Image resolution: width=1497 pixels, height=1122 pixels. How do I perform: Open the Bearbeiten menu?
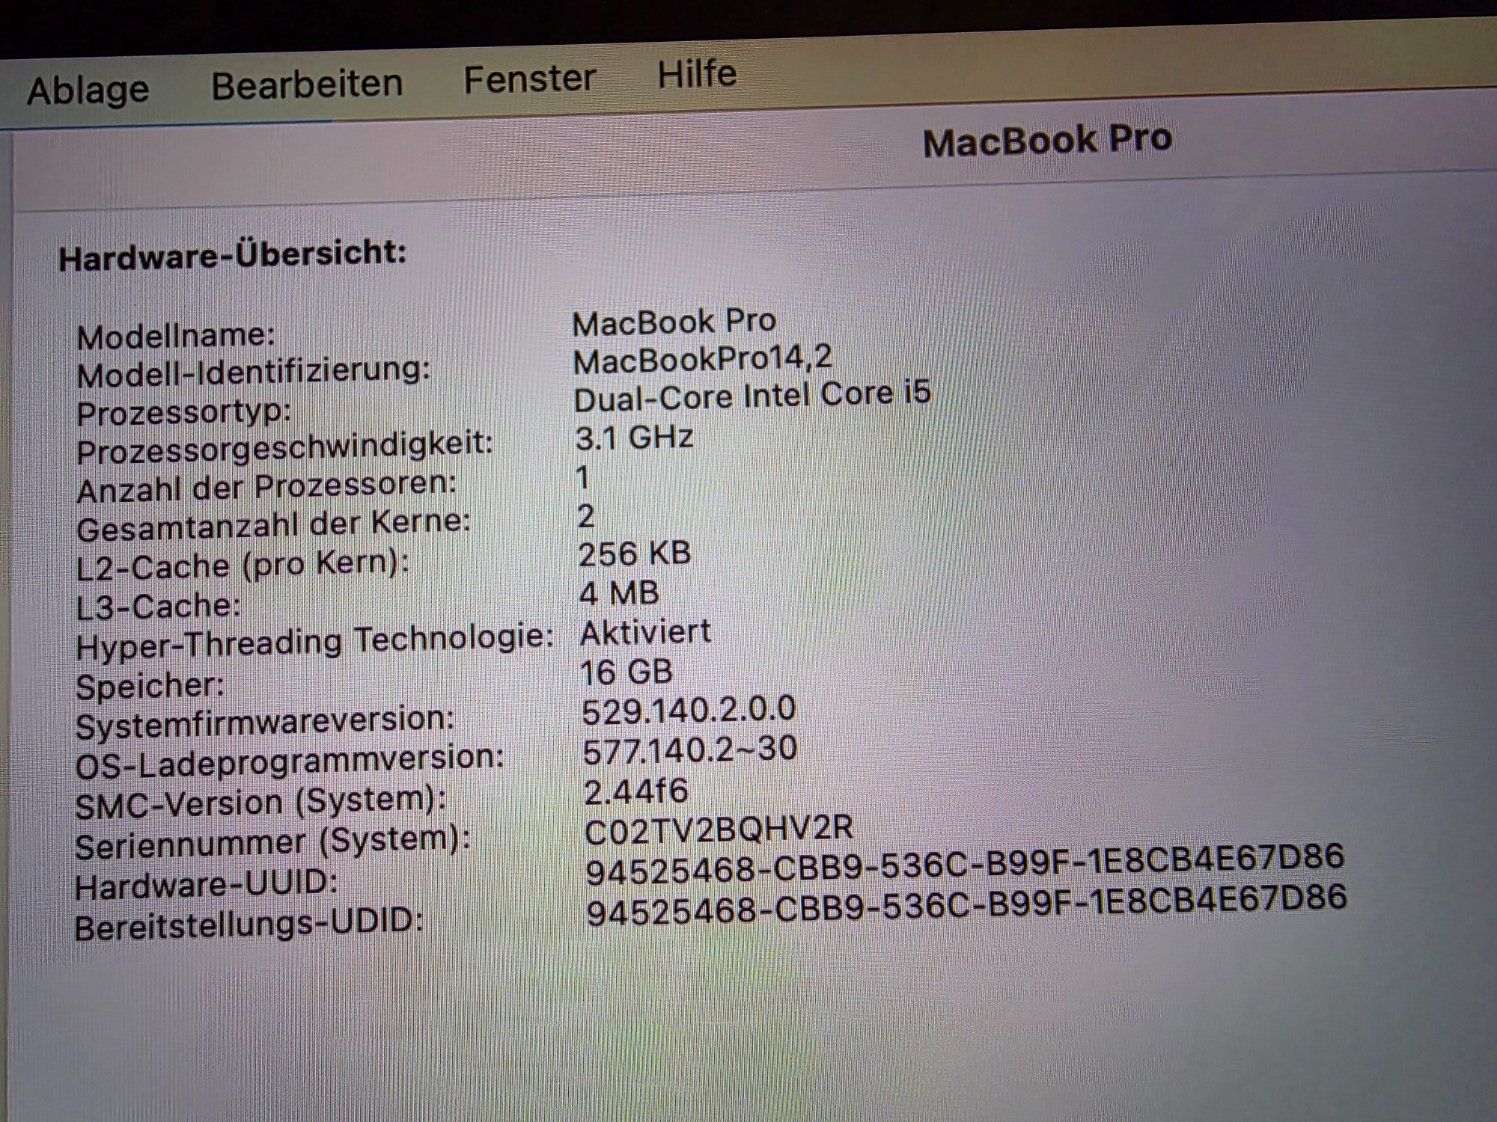pos(307,84)
